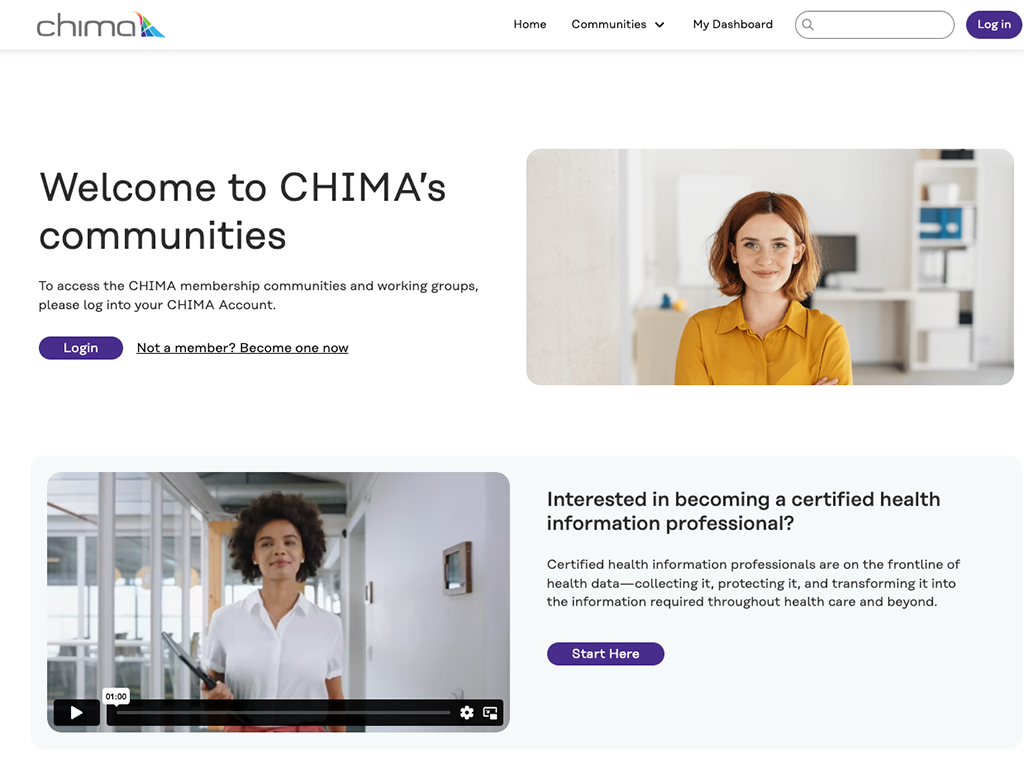The image size is (1024, 768).
Task: Click the video thumbnail of woman walking
Action: (x=278, y=588)
